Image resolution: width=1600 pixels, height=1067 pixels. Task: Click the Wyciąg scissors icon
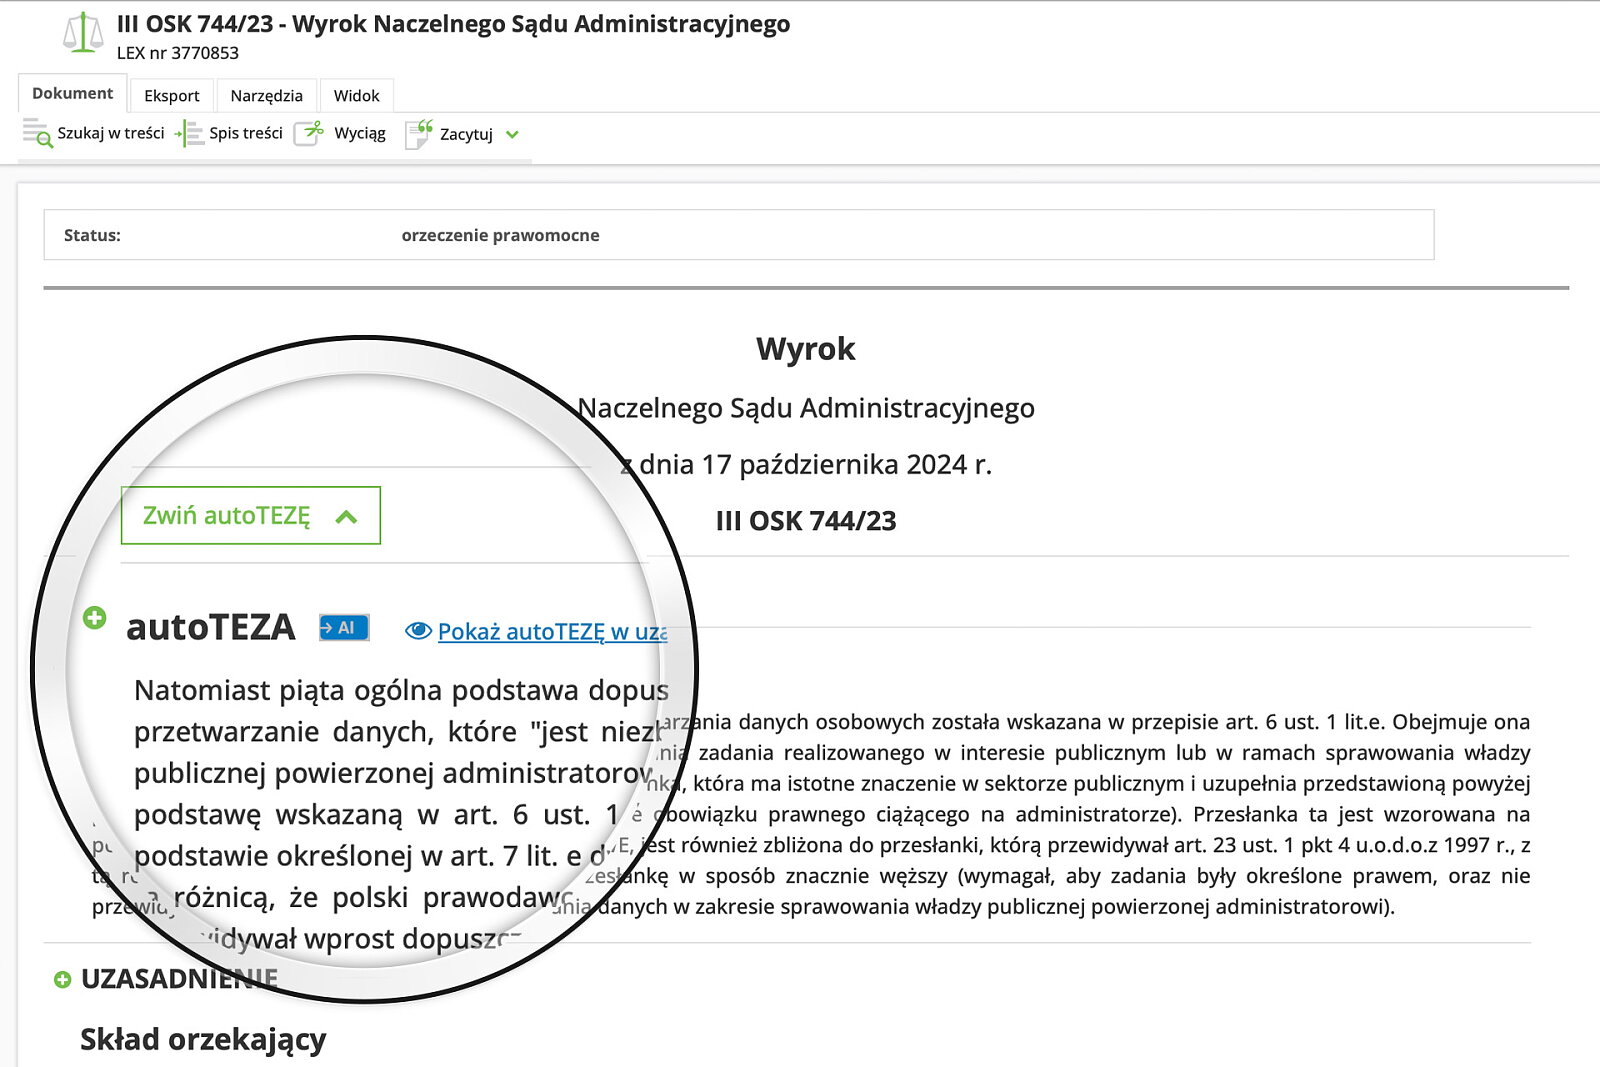point(310,133)
